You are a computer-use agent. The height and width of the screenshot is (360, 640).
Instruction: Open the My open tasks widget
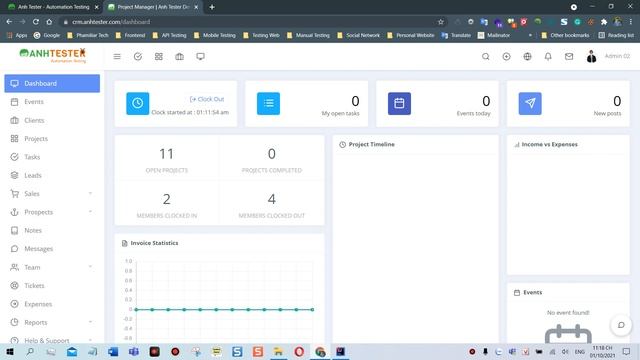click(x=307, y=104)
